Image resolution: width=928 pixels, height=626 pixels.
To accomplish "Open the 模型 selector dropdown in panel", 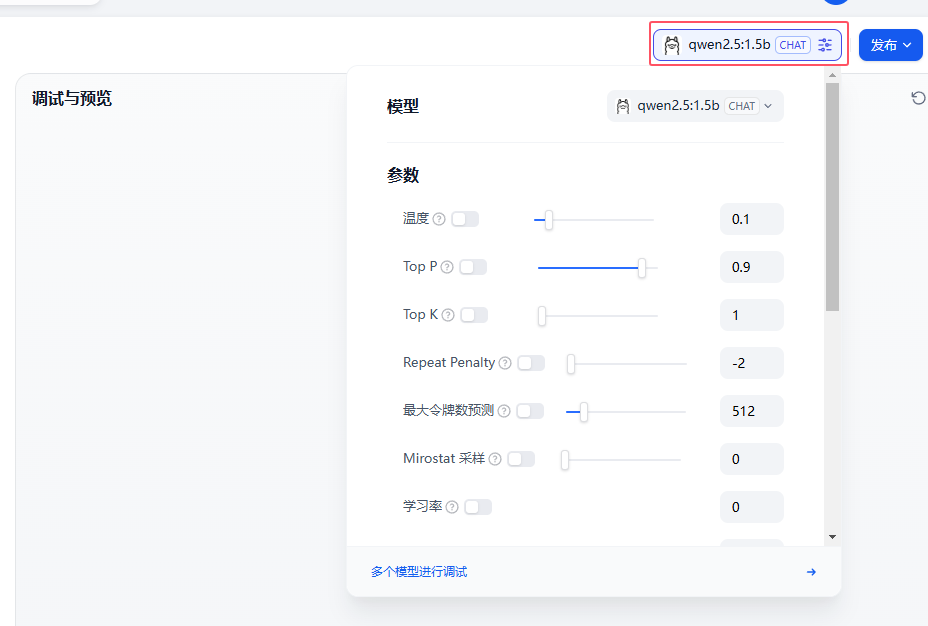I will [x=695, y=106].
